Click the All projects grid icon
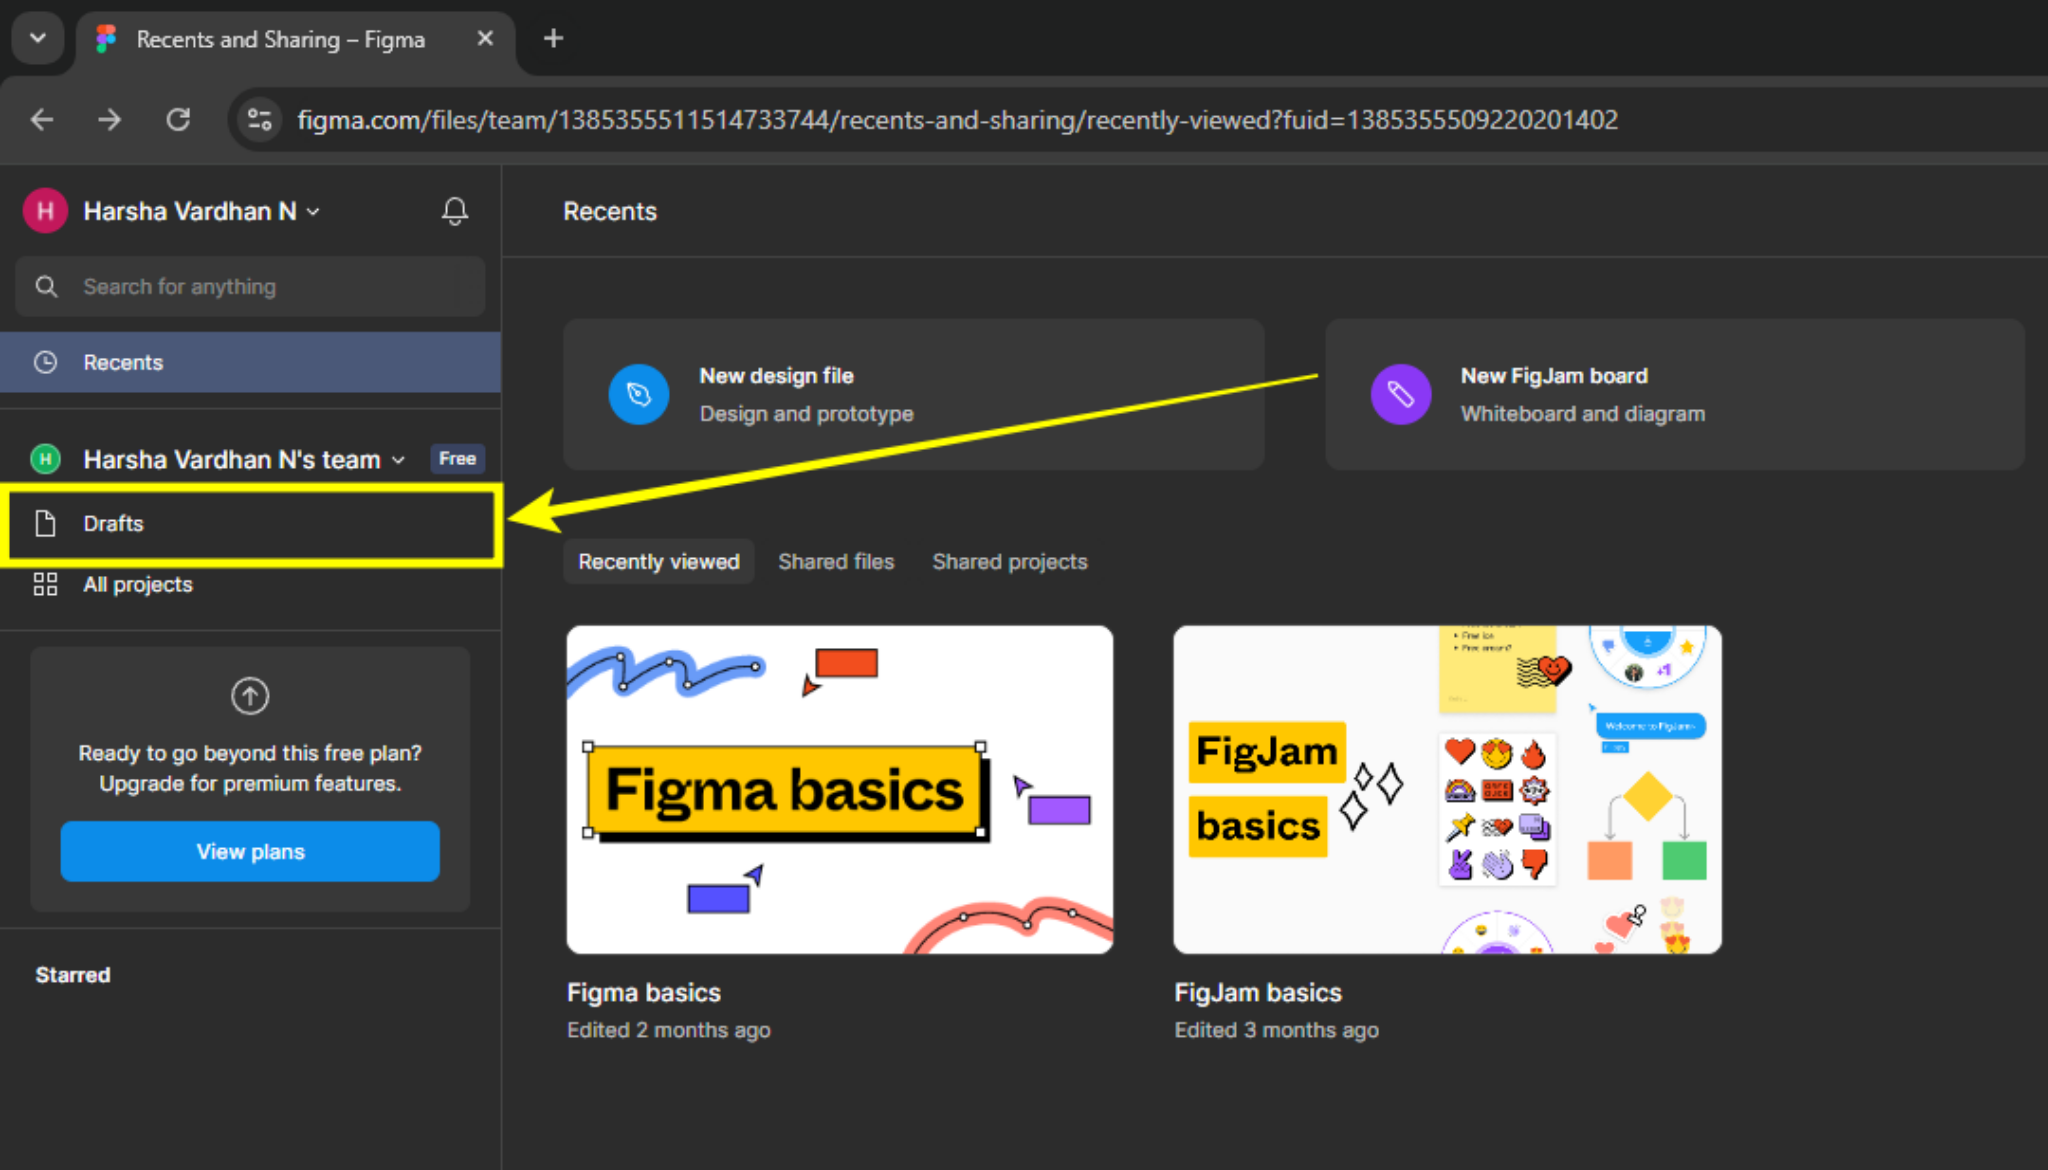The image size is (2048, 1170). [45, 584]
